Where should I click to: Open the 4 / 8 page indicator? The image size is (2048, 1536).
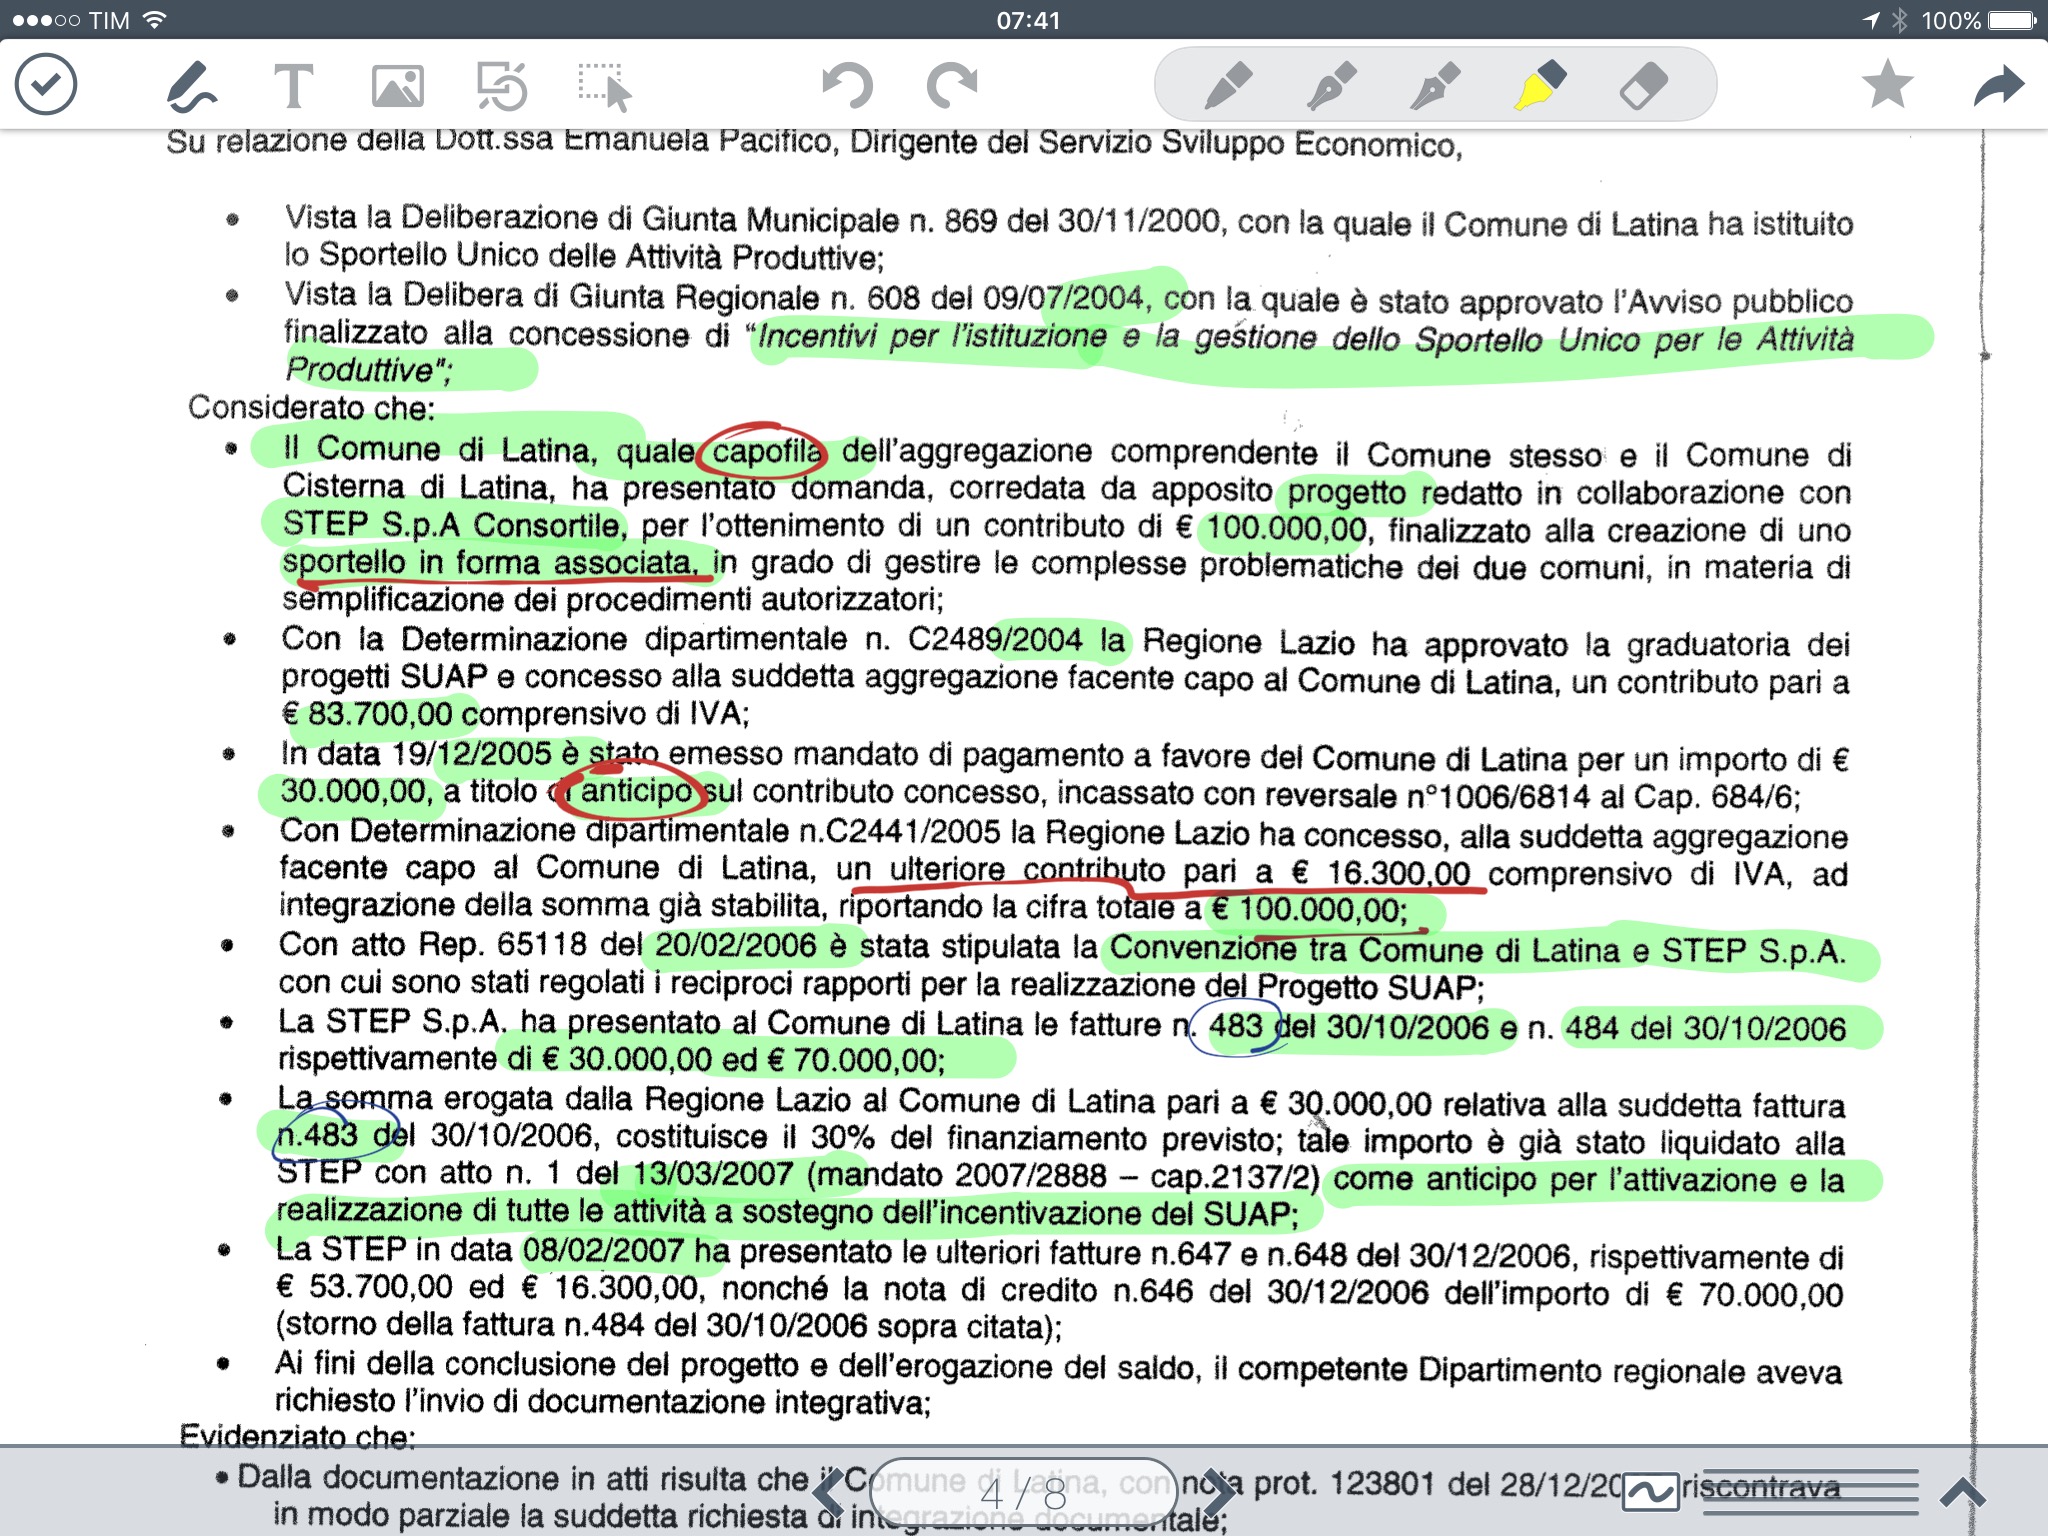[1023, 1494]
